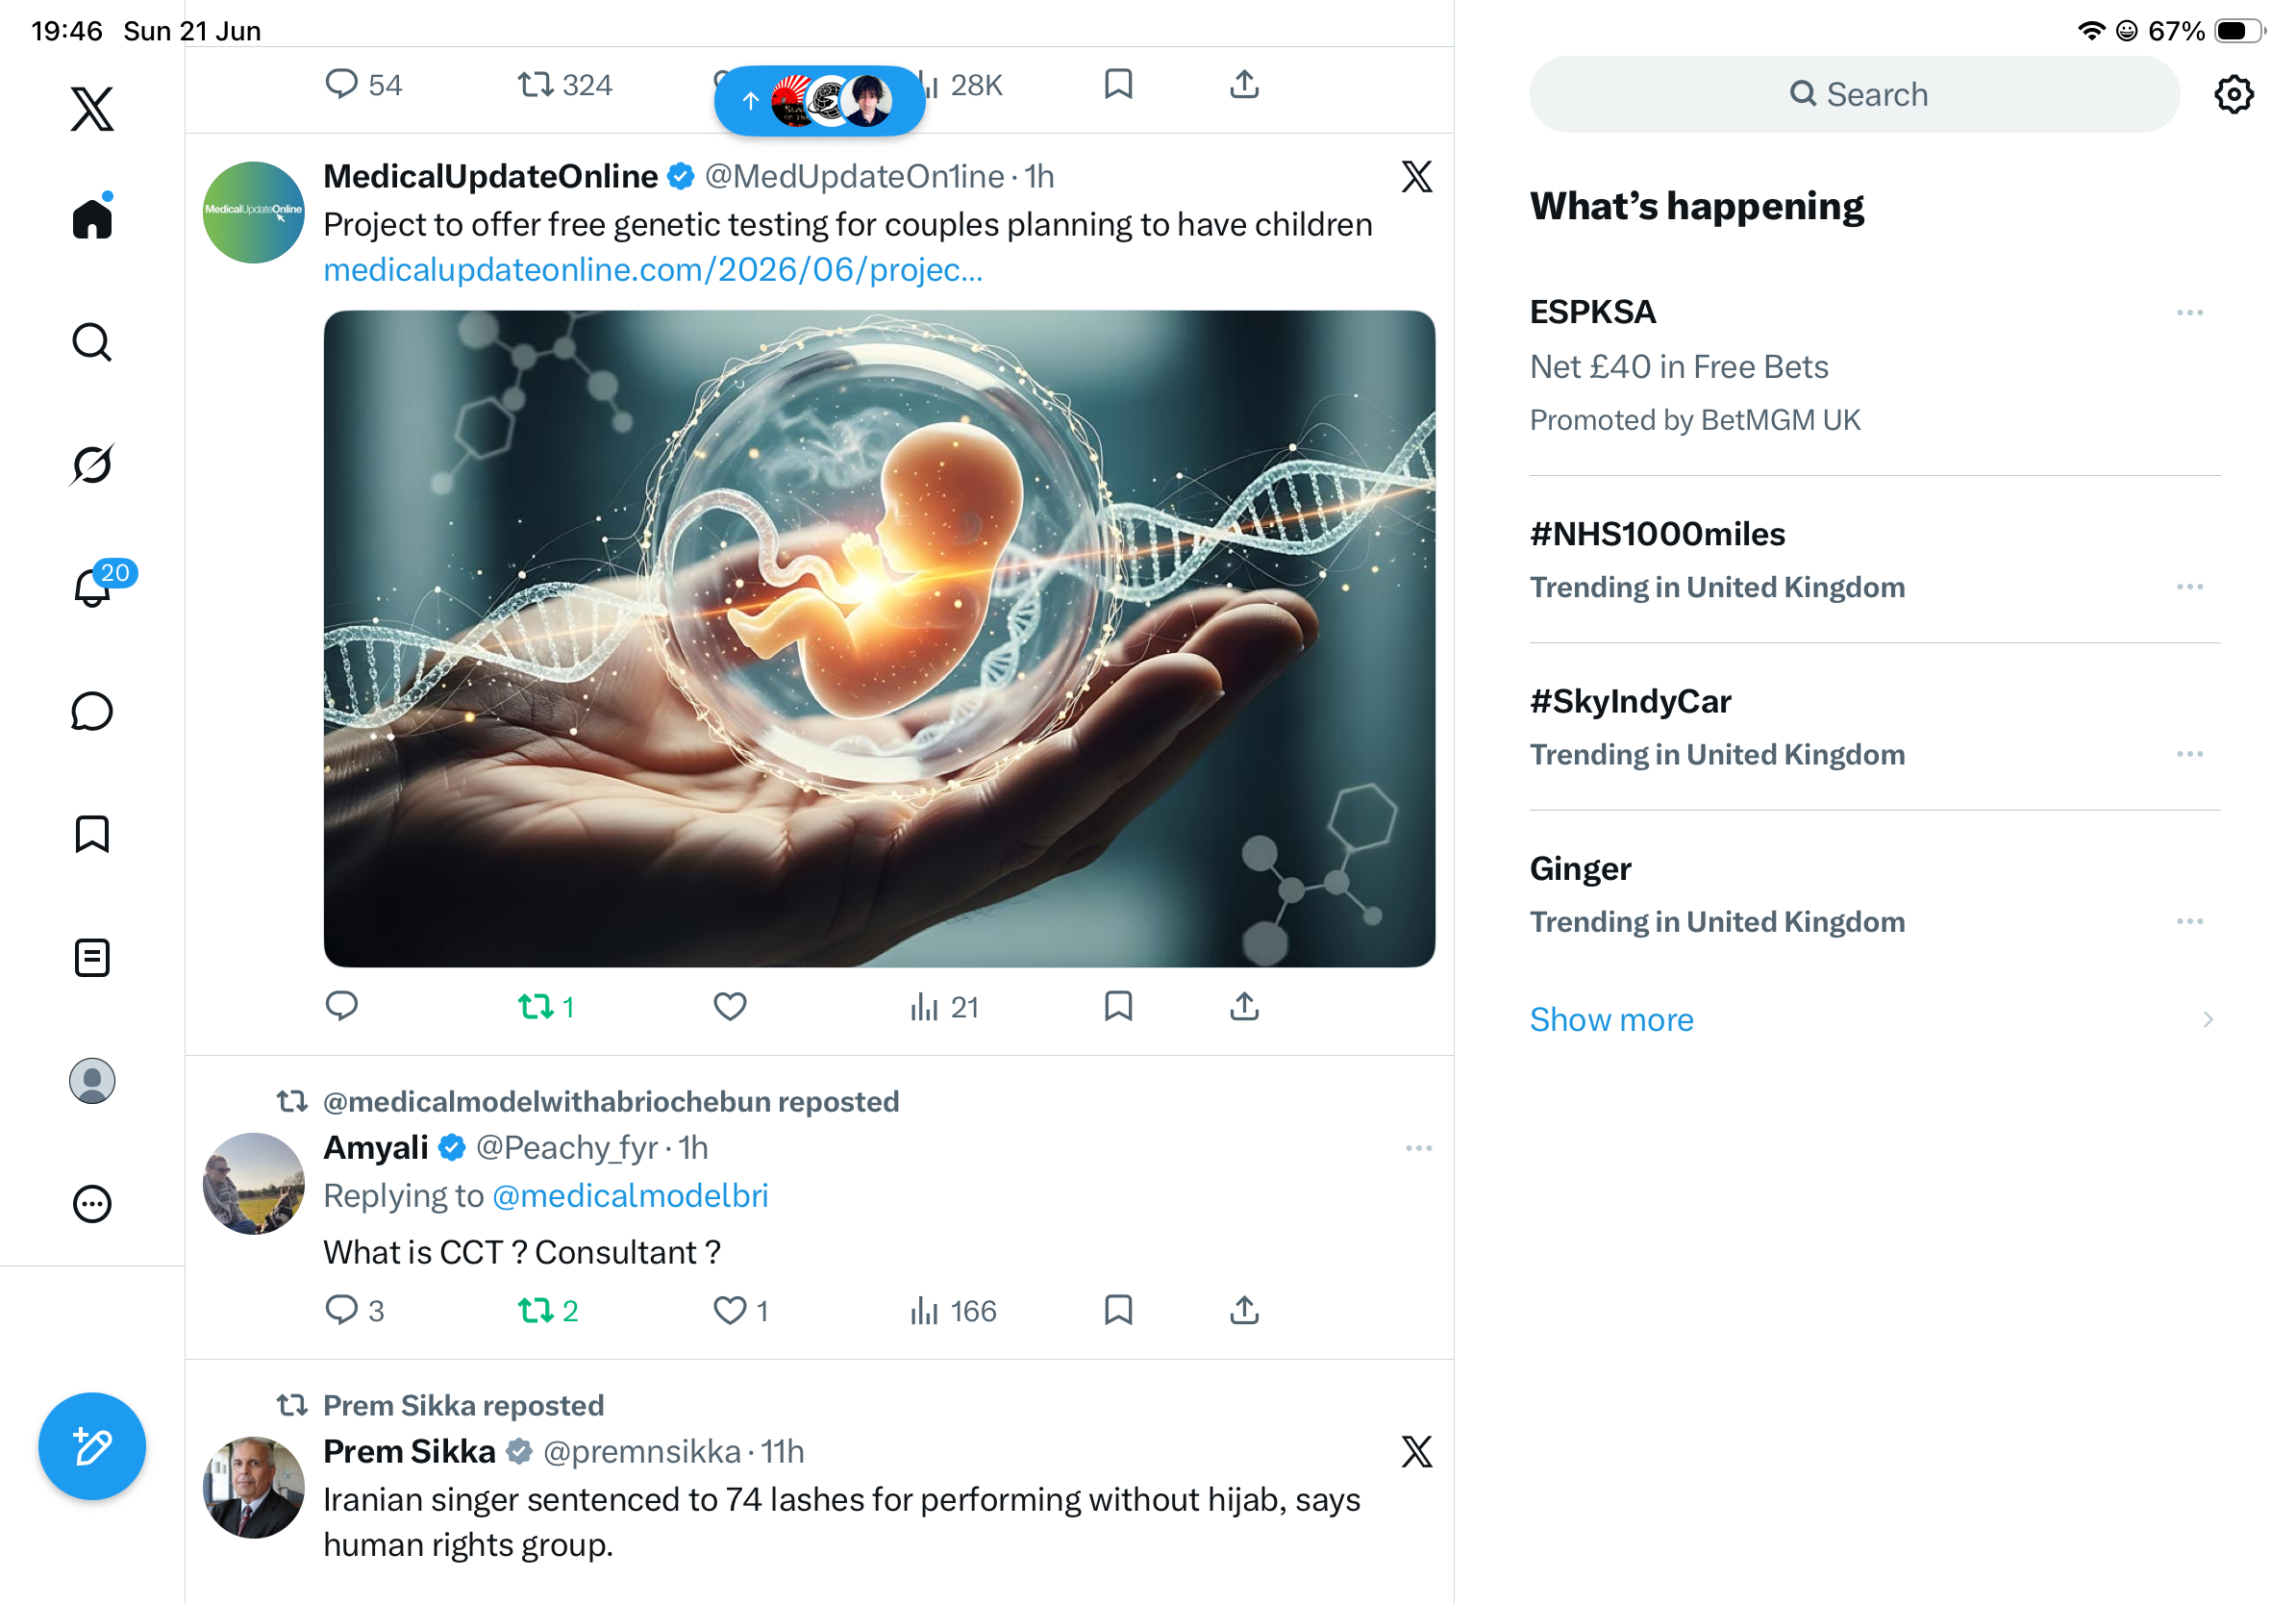
Task: Open the more menu on Amyali's post
Action: (1418, 1148)
